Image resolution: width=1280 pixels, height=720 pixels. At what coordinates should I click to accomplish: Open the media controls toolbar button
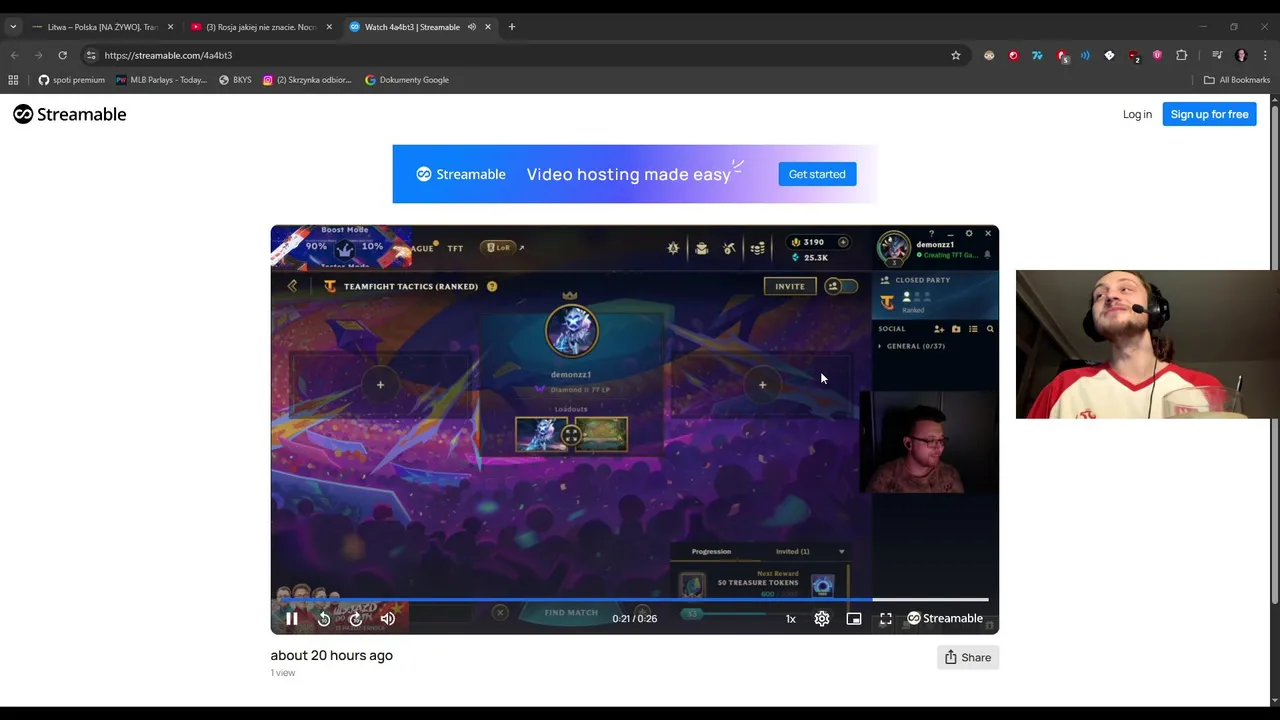(x=1217, y=55)
